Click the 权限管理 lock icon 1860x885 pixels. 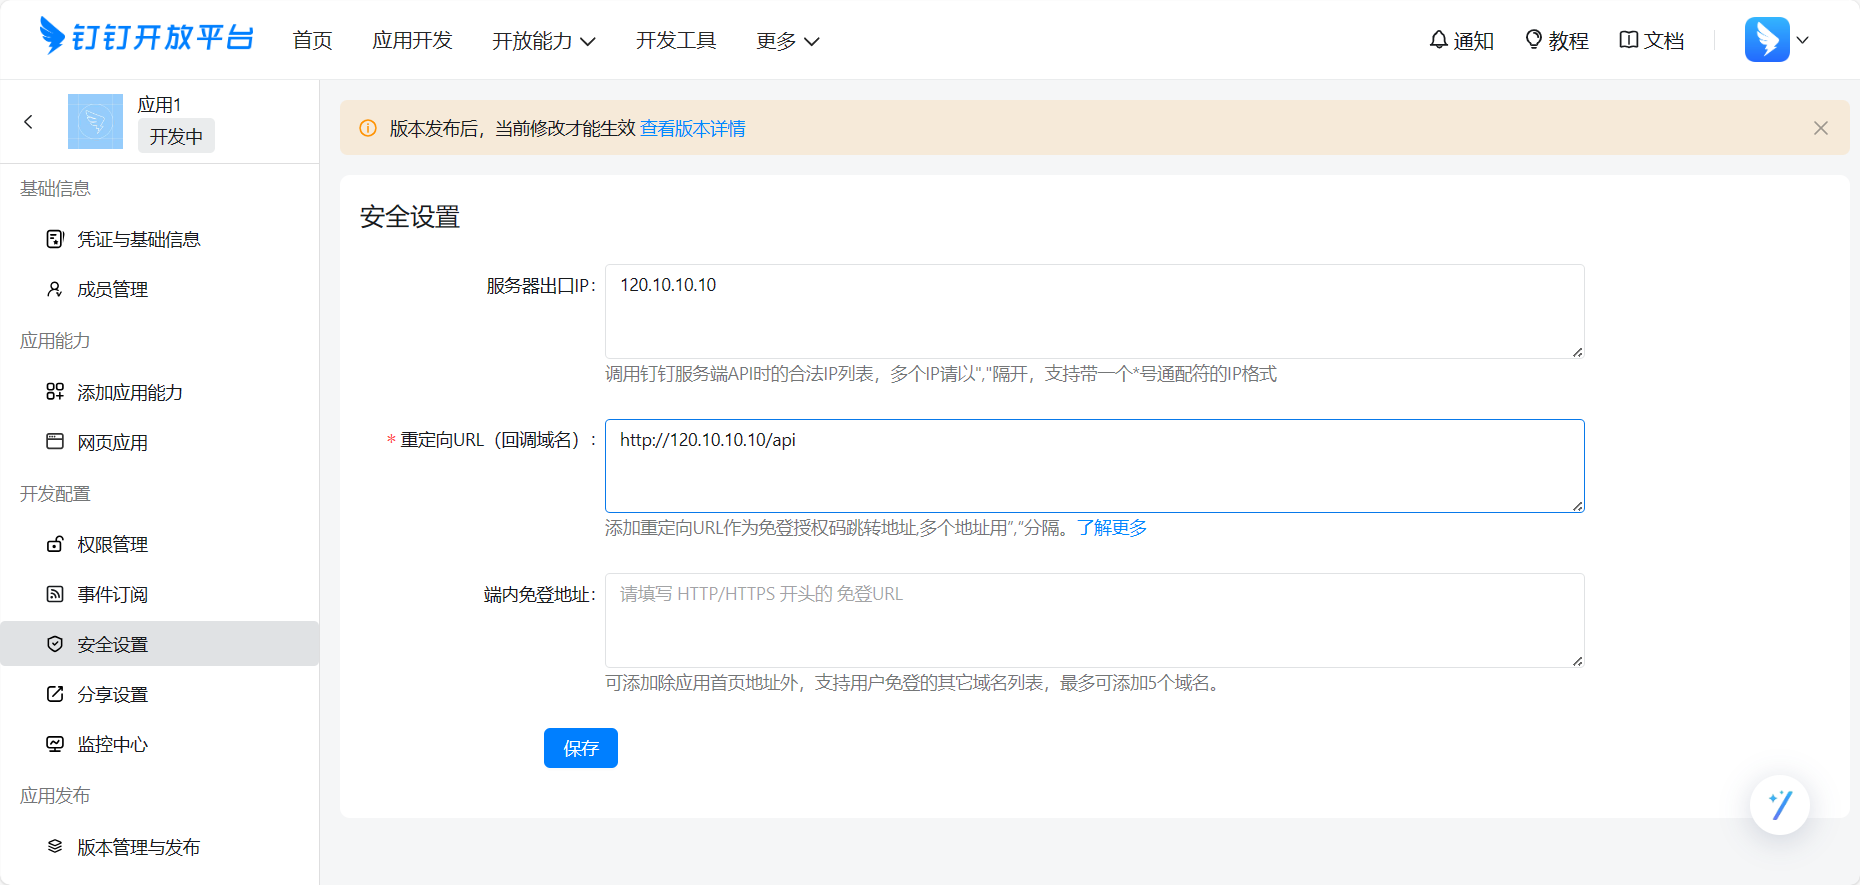pyautogui.click(x=55, y=544)
